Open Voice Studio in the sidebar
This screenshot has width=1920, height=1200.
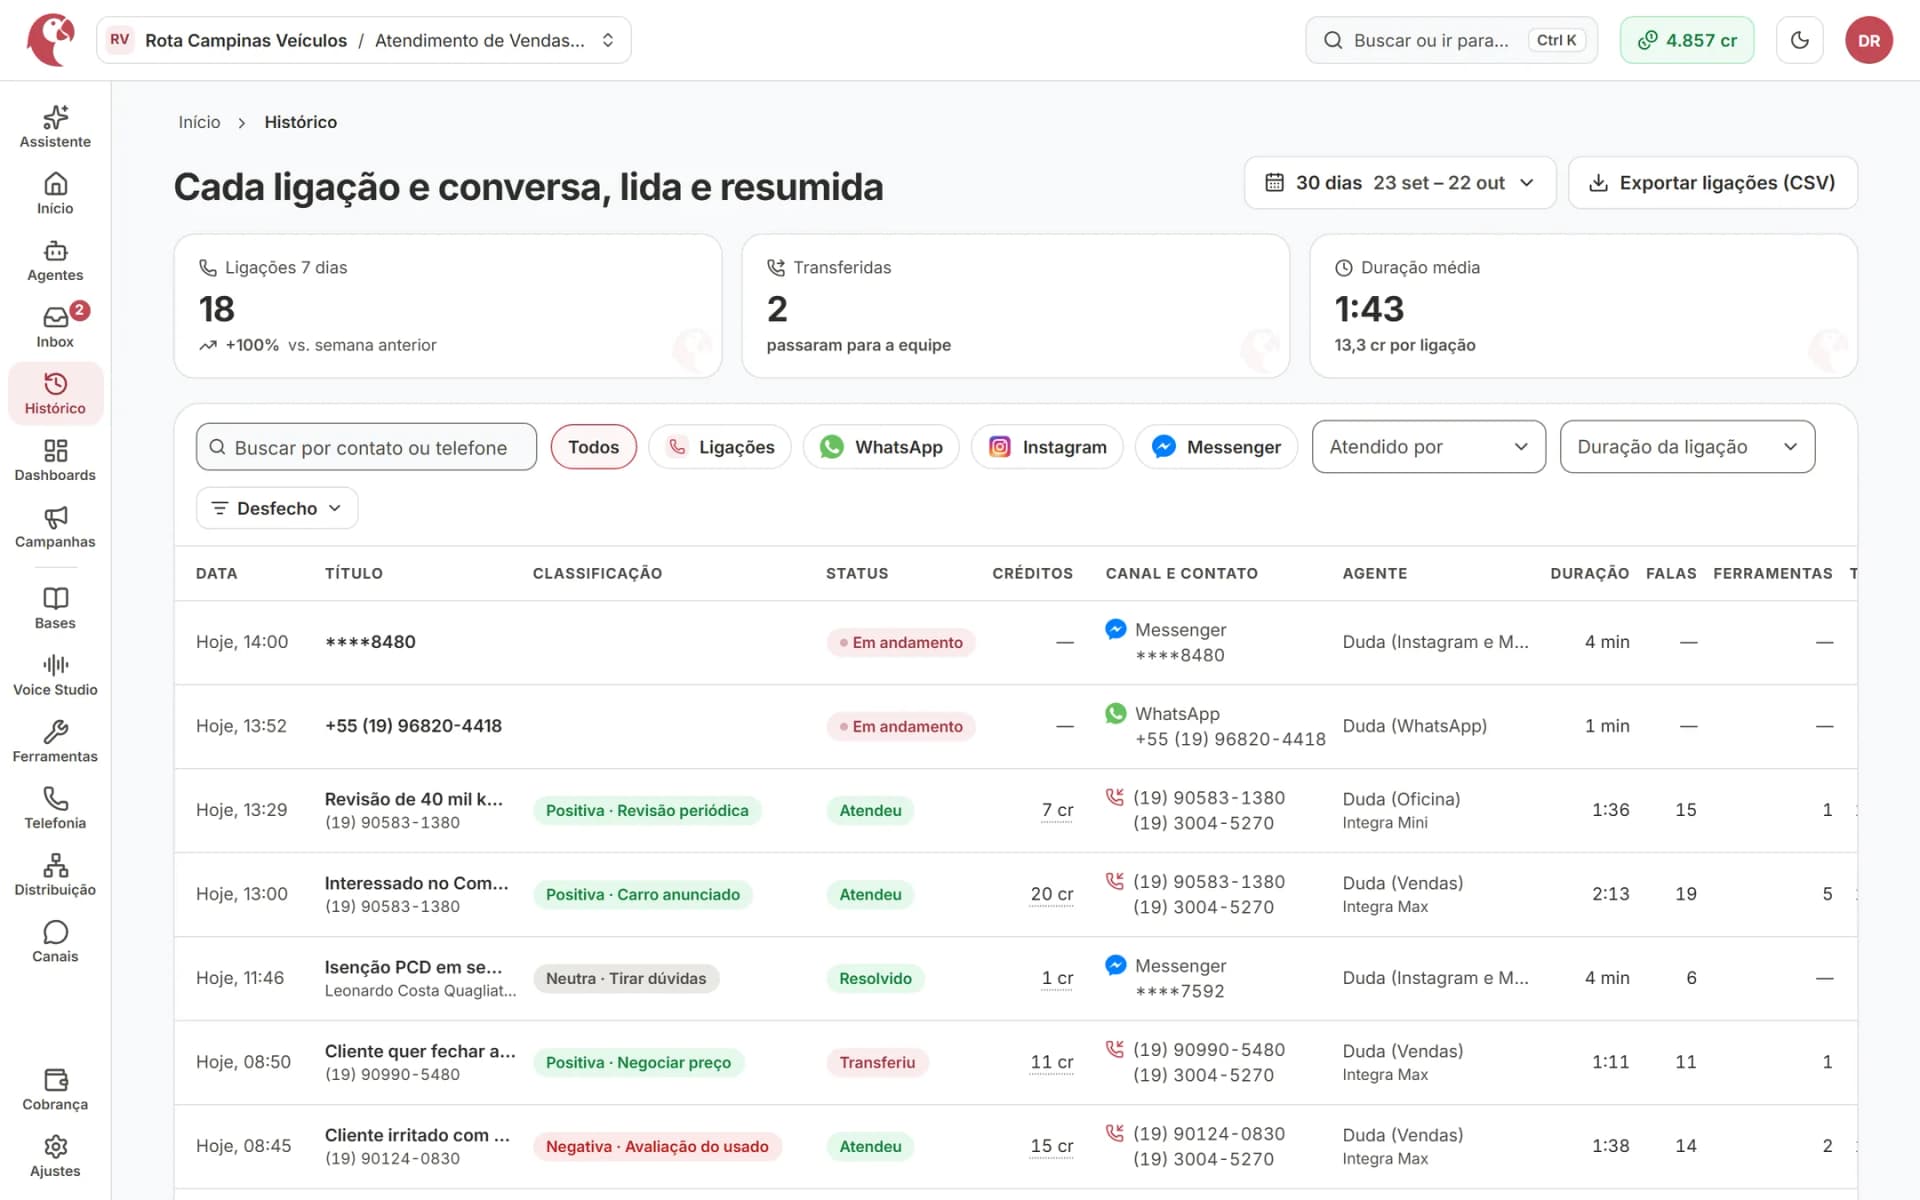point(55,675)
